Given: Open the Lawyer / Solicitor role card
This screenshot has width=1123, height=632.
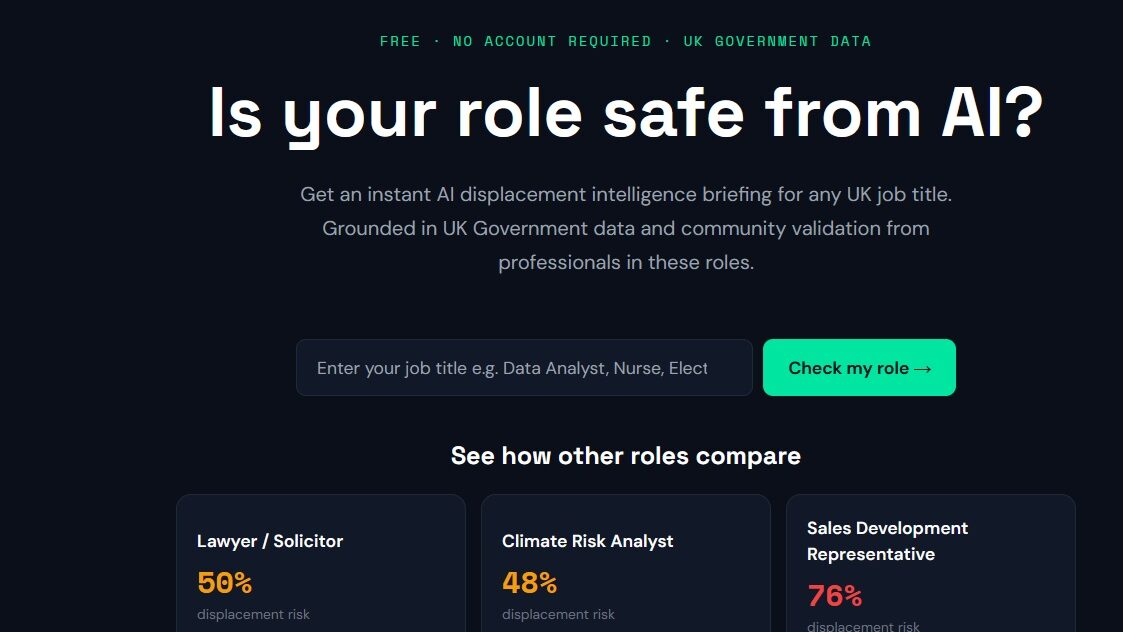Looking at the screenshot, I should click(x=320, y=560).
